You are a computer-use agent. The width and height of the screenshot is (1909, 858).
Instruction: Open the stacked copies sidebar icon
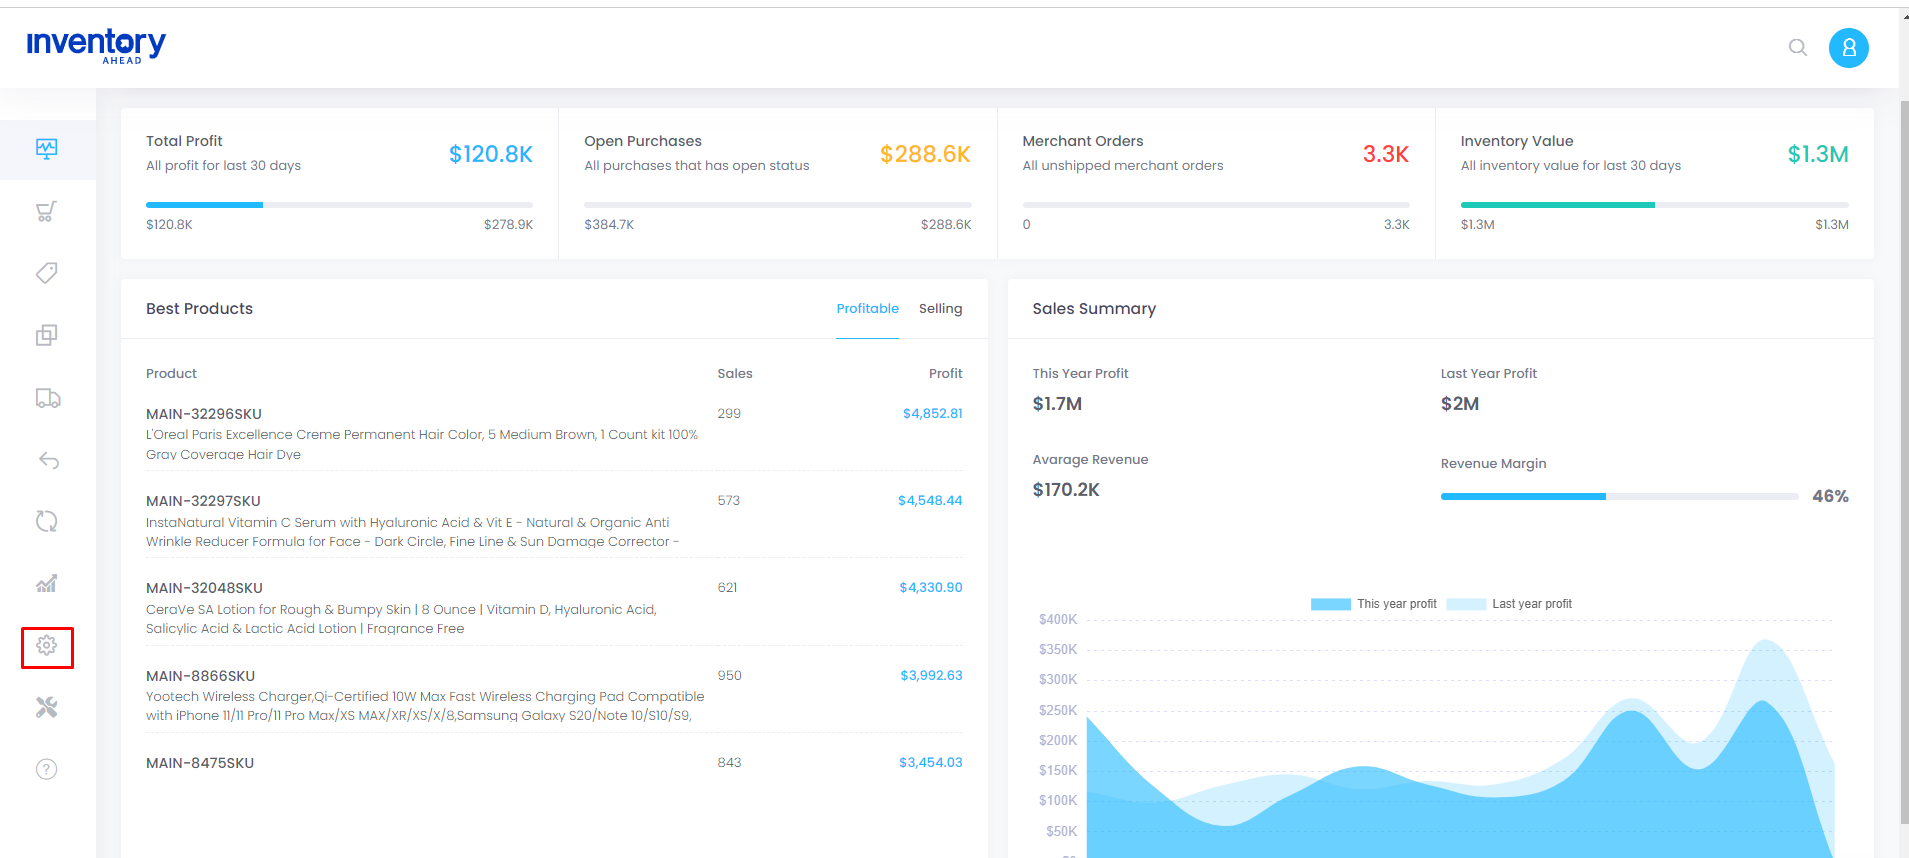coord(47,335)
